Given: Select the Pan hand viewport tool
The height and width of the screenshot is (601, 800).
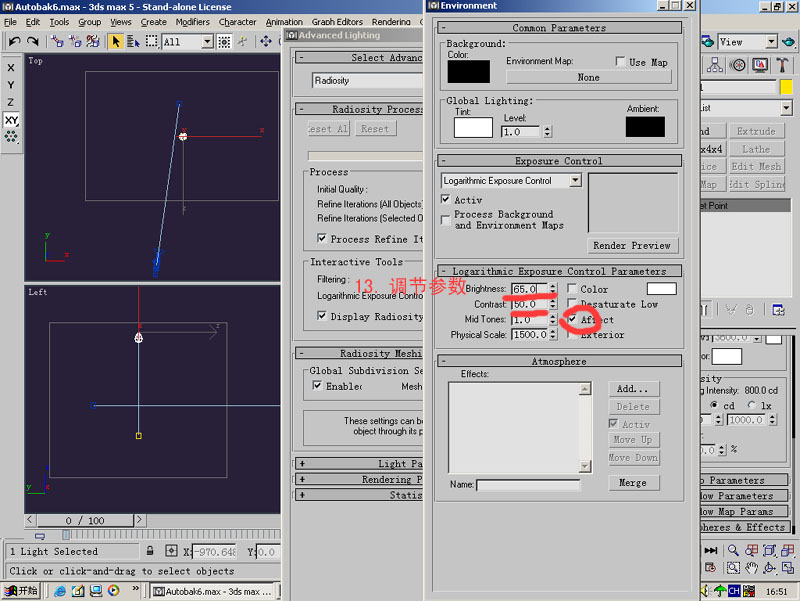Looking at the screenshot, I should point(751,567).
